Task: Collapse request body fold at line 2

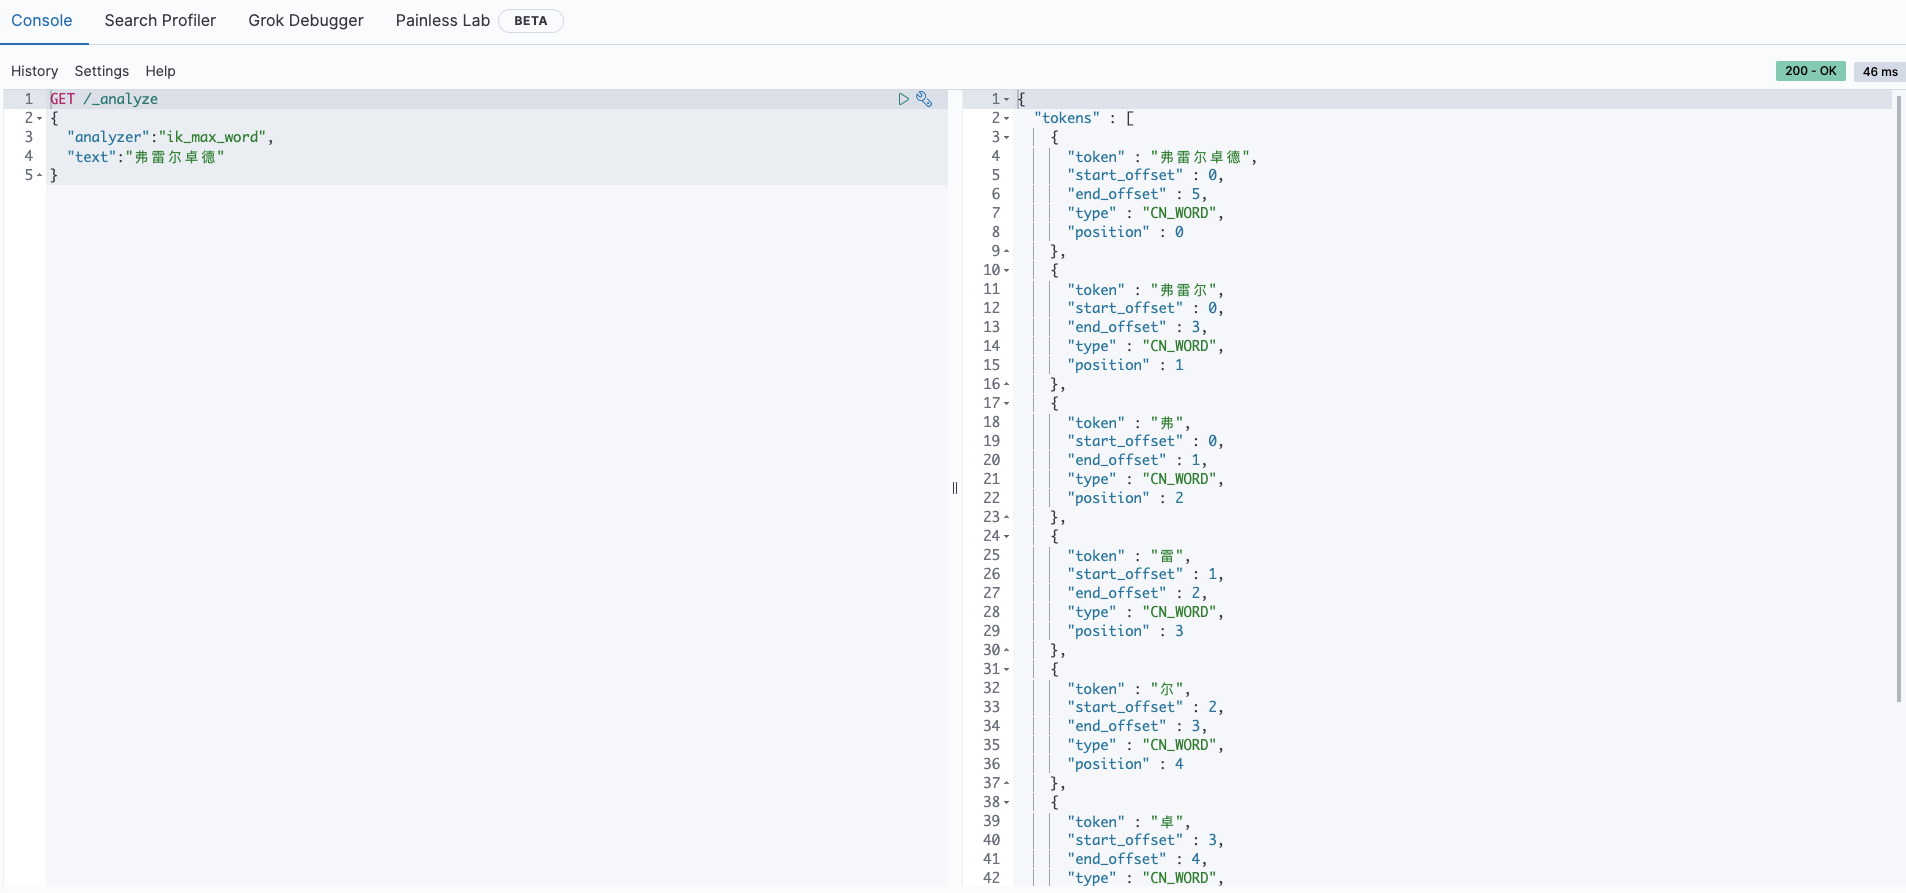Action: pos(40,118)
